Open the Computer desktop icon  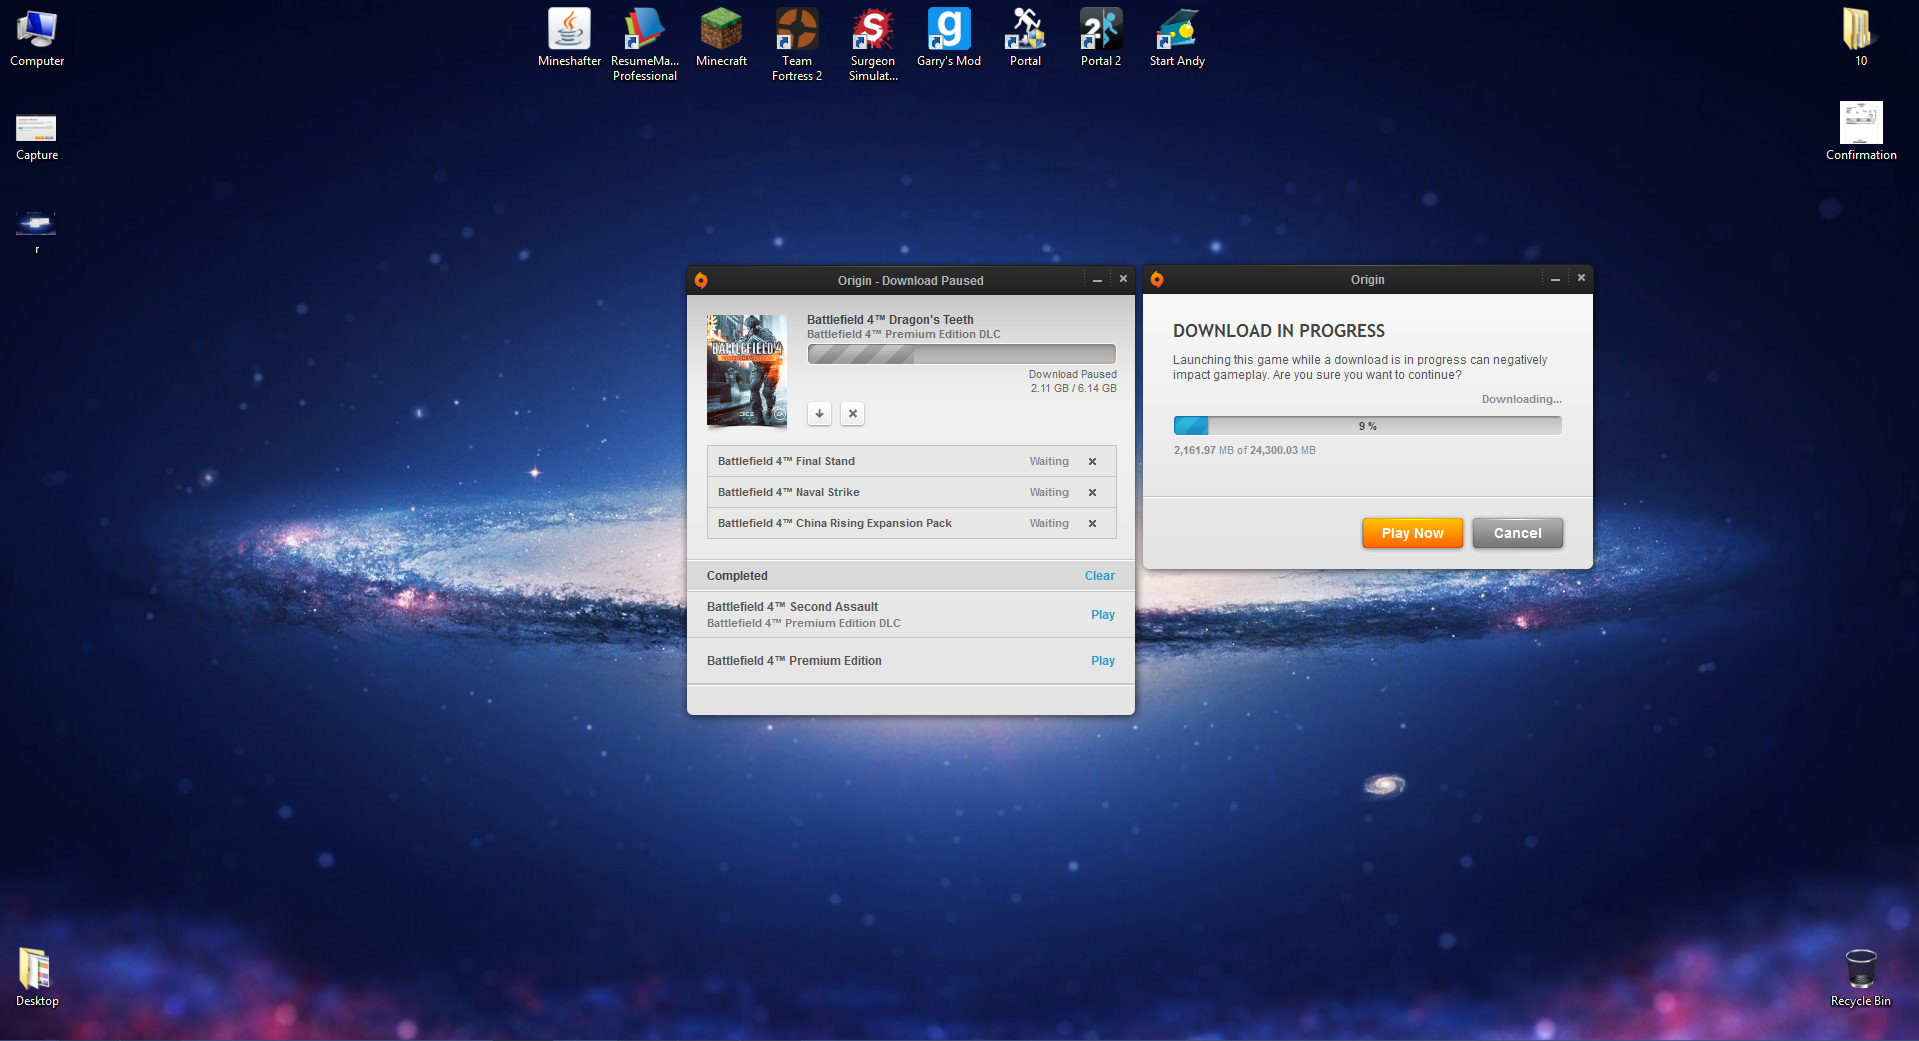pyautogui.click(x=37, y=38)
